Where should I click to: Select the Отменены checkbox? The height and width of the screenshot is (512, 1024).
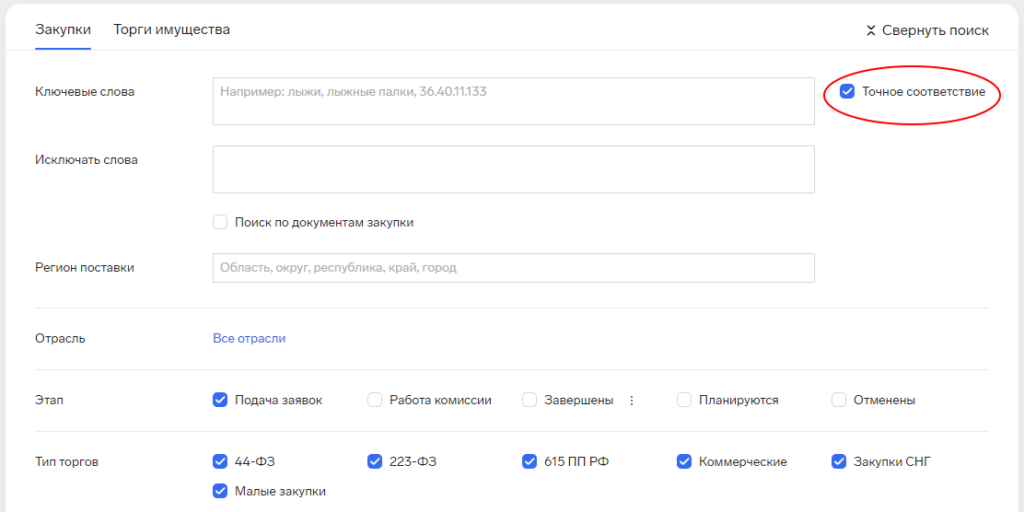(x=840, y=400)
